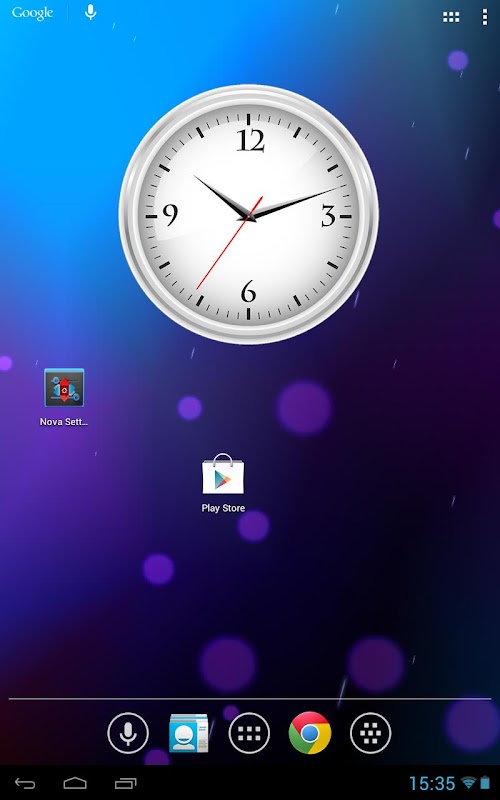The height and width of the screenshot is (800, 500).
Task: Launch the Play Store app
Action: (223, 474)
